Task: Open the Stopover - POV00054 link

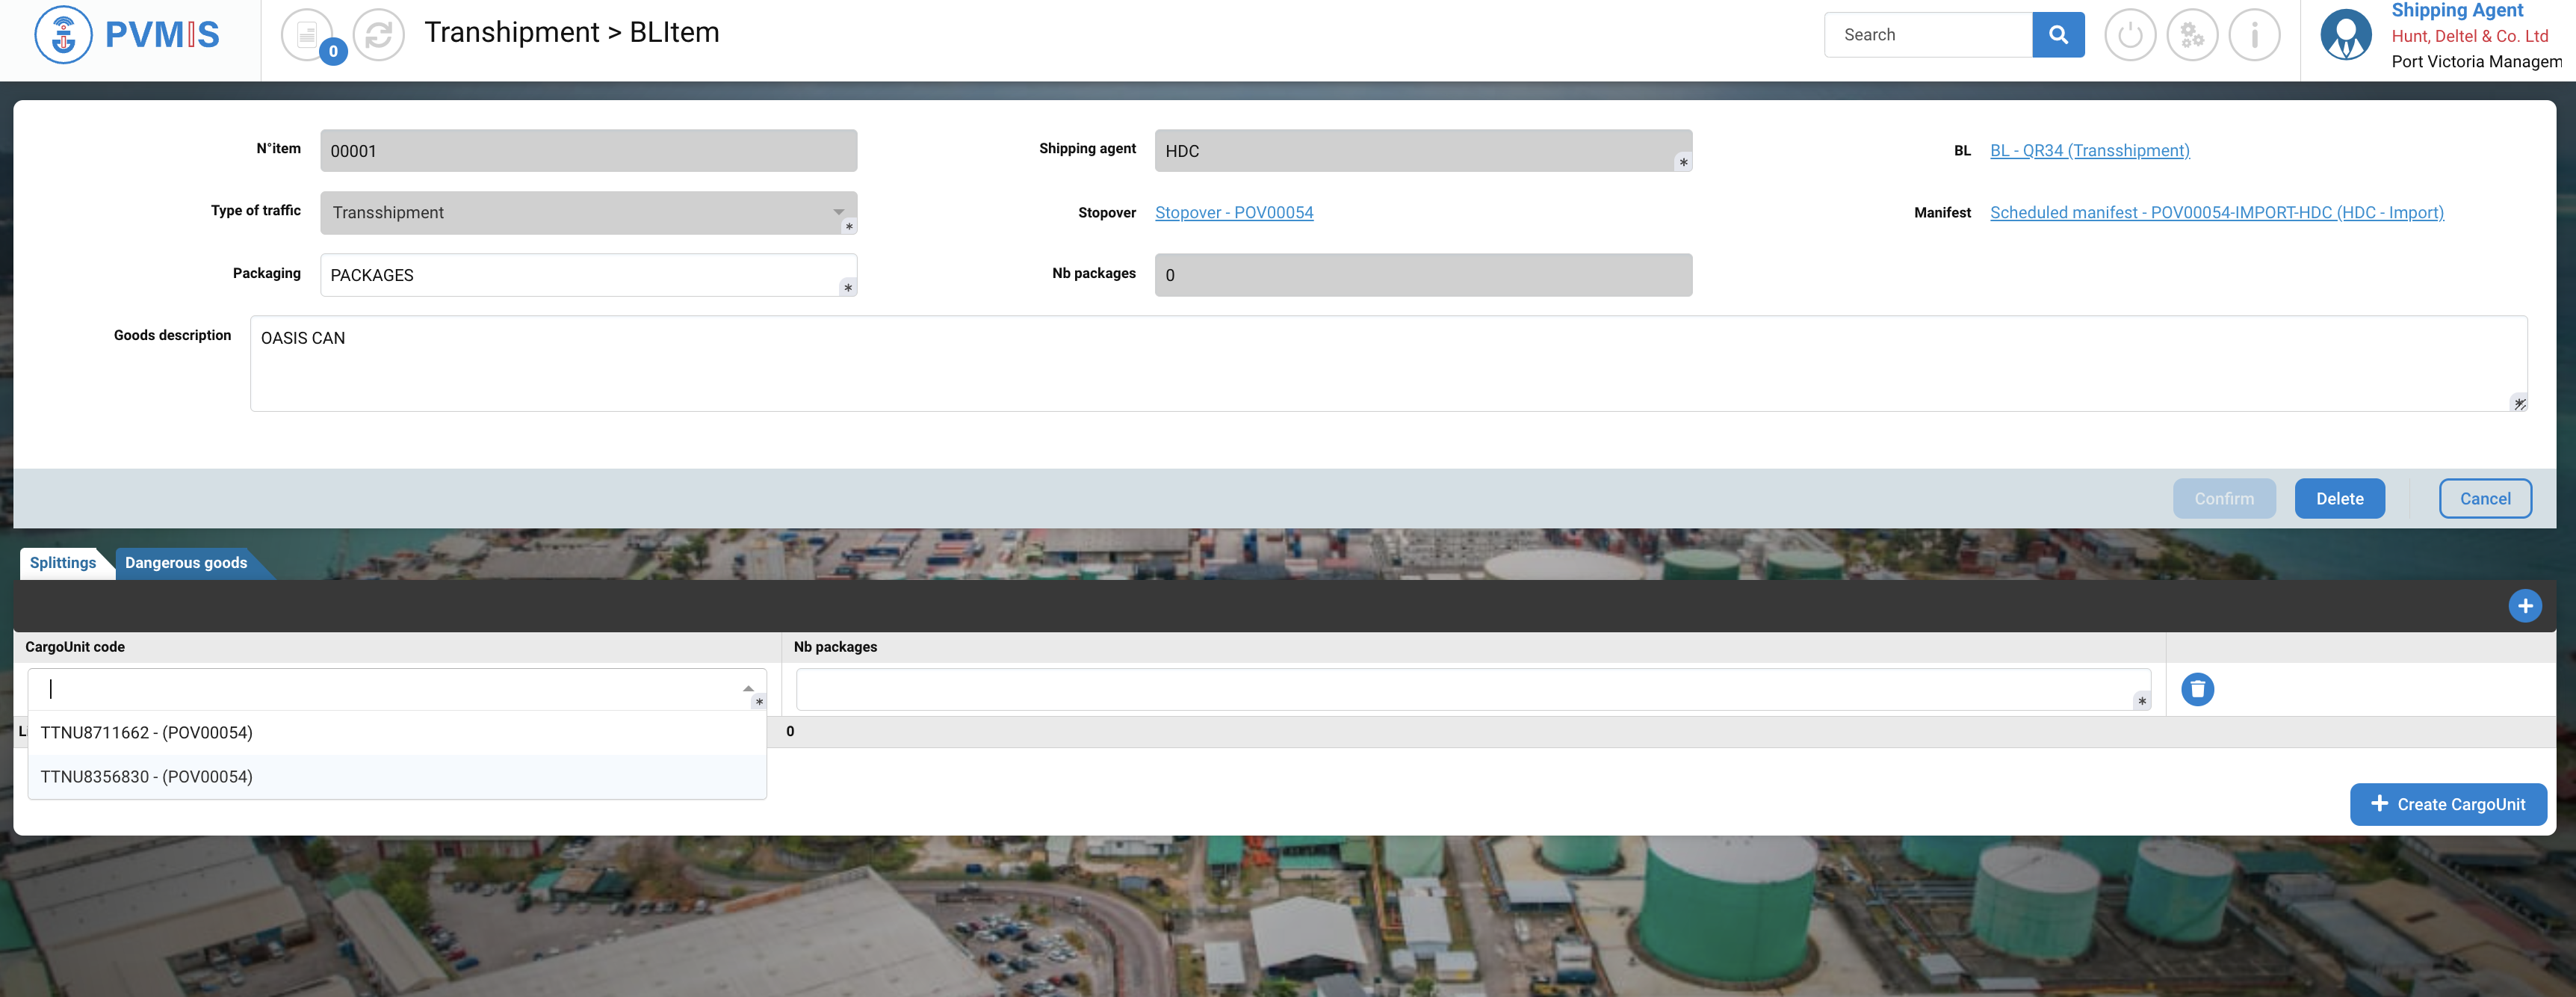Action: pyautogui.click(x=1233, y=212)
